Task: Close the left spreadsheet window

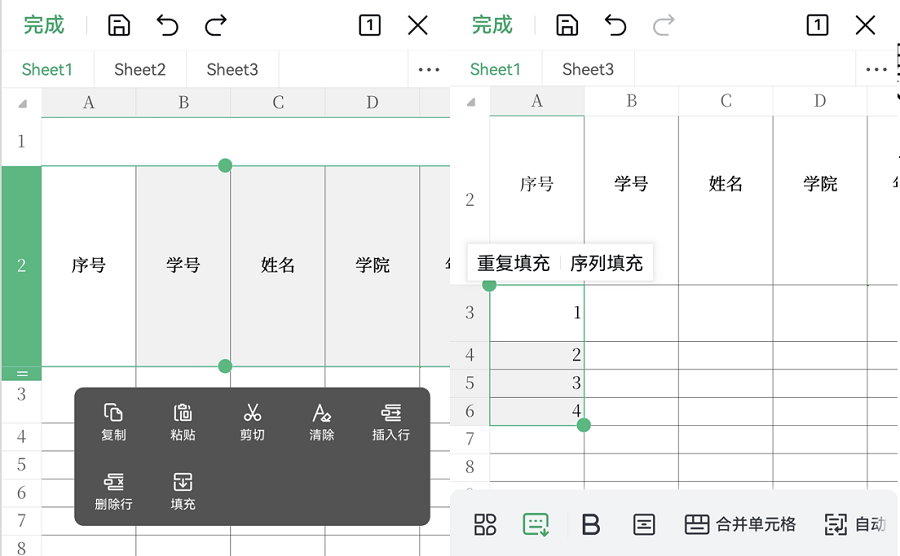Action: coord(418,25)
